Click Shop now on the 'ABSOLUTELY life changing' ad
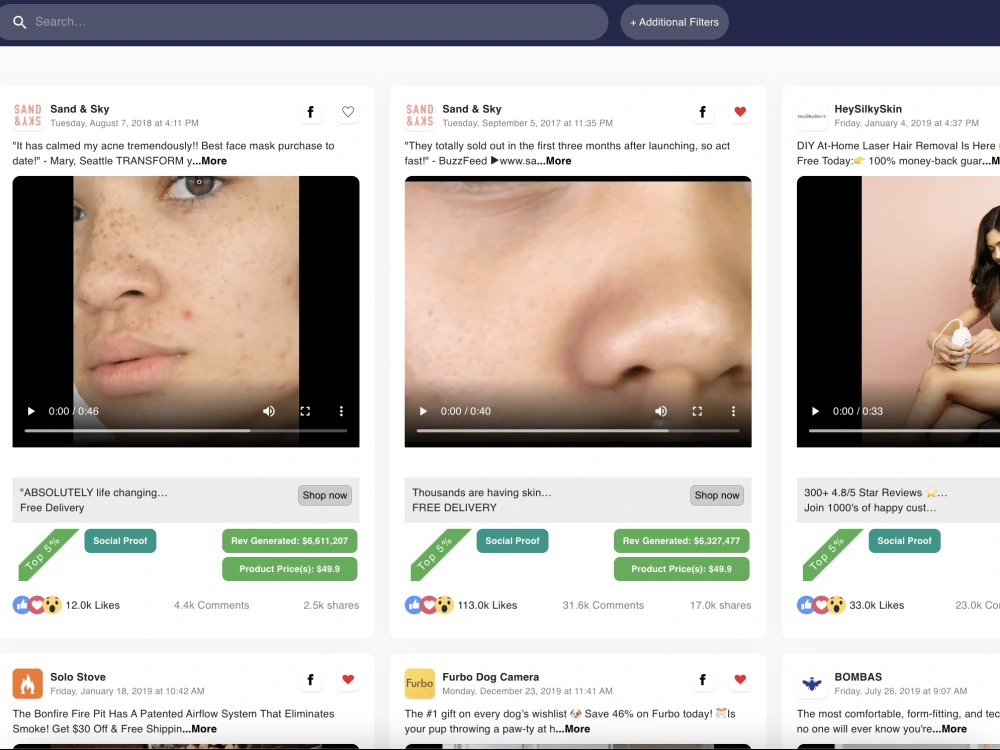This screenshot has width=1000, height=750. click(325, 496)
